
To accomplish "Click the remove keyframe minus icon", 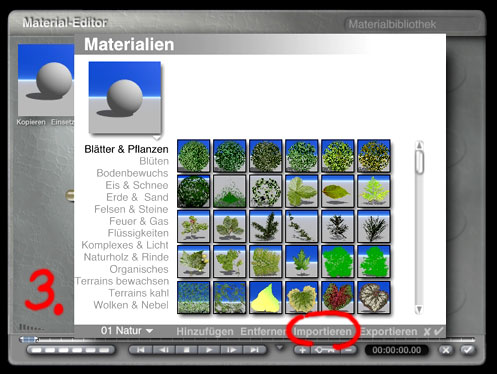I will click(348, 350).
